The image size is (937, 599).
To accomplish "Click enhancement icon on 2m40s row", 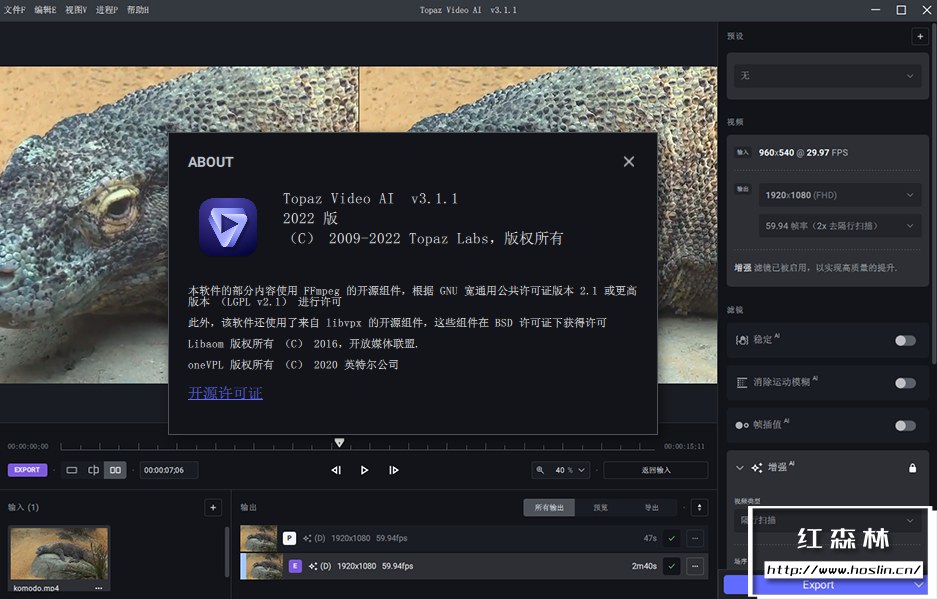I will (x=313, y=566).
